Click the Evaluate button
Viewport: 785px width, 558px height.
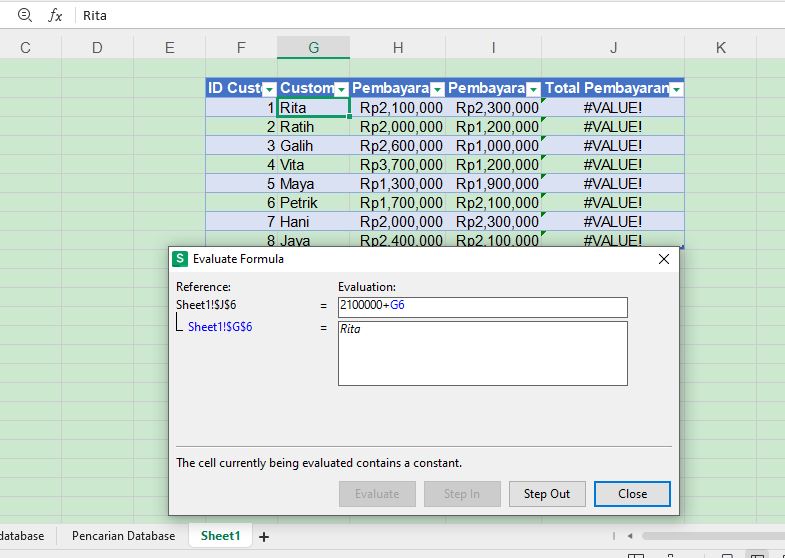377,494
